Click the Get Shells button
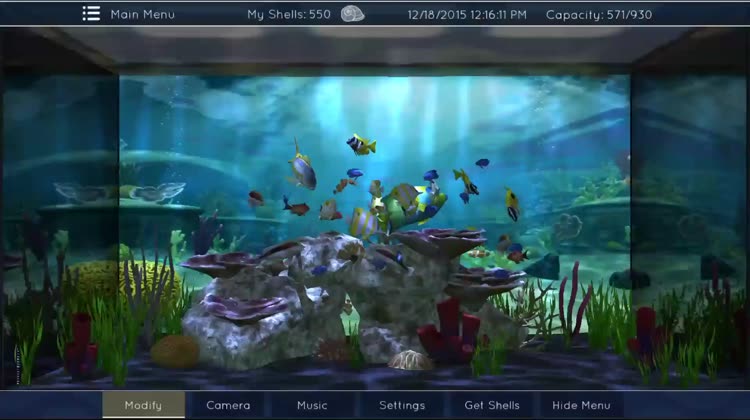 (492, 405)
